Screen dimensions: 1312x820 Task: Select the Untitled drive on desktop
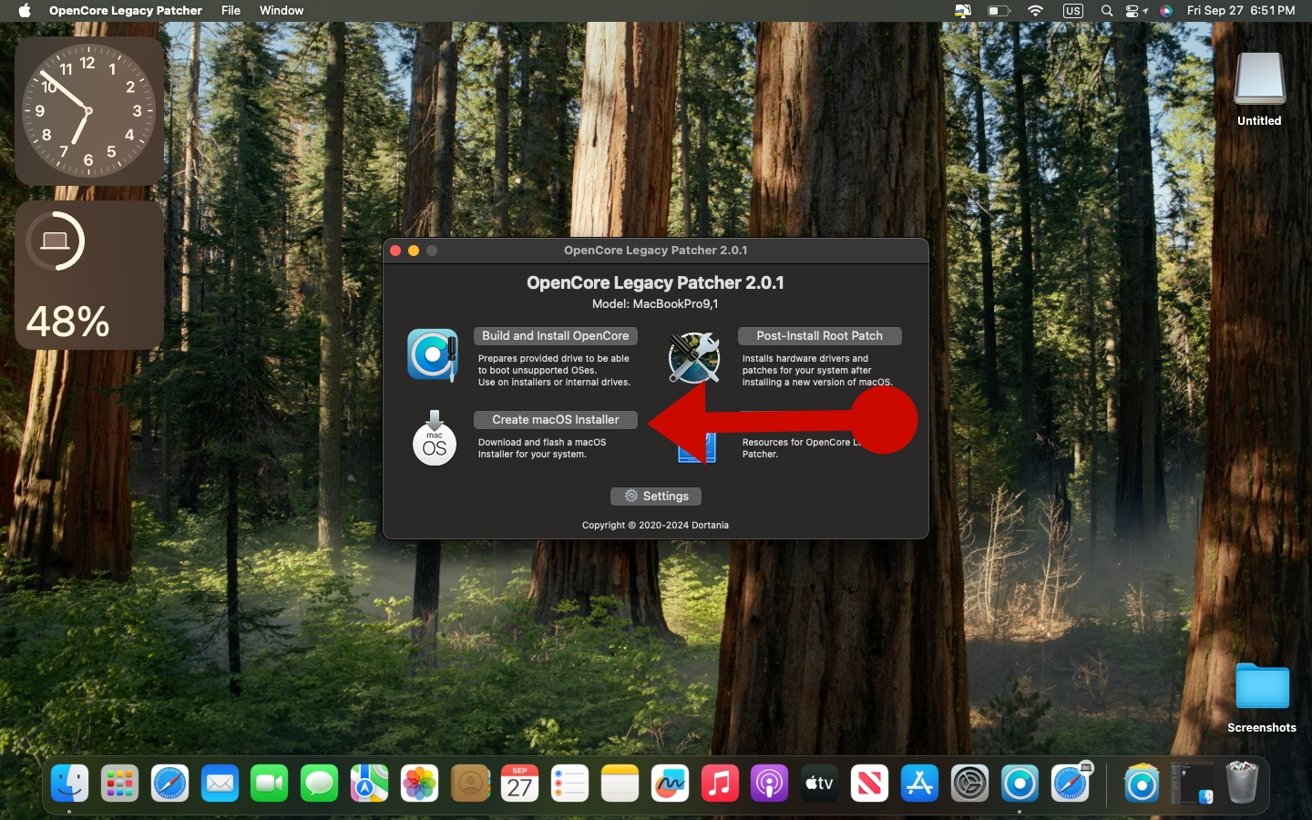(x=1259, y=90)
